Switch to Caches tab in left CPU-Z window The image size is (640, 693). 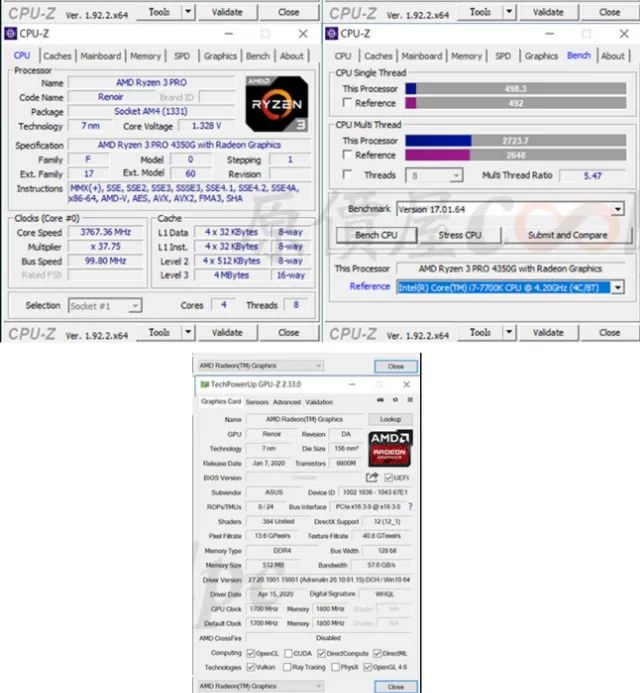point(57,56)
